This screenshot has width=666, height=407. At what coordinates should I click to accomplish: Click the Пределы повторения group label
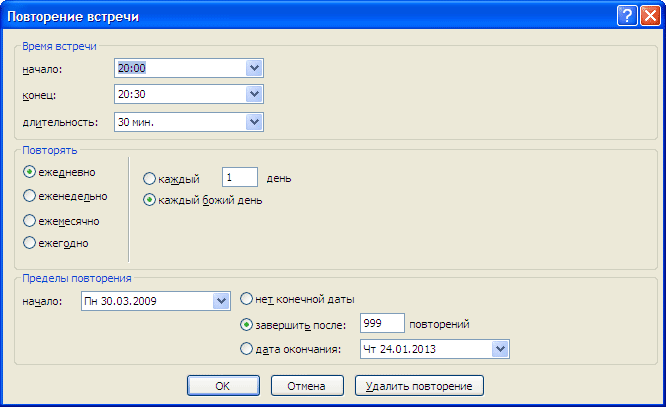tap(77, 278)
